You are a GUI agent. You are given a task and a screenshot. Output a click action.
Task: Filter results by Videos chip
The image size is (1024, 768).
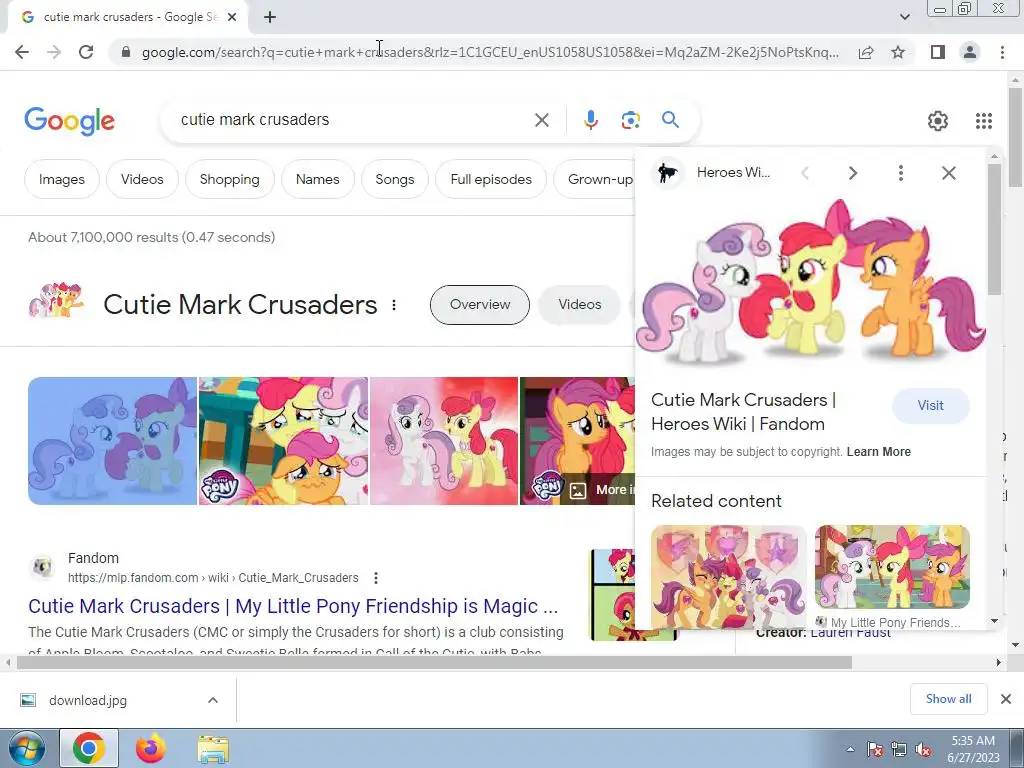[x=142, y=180]
